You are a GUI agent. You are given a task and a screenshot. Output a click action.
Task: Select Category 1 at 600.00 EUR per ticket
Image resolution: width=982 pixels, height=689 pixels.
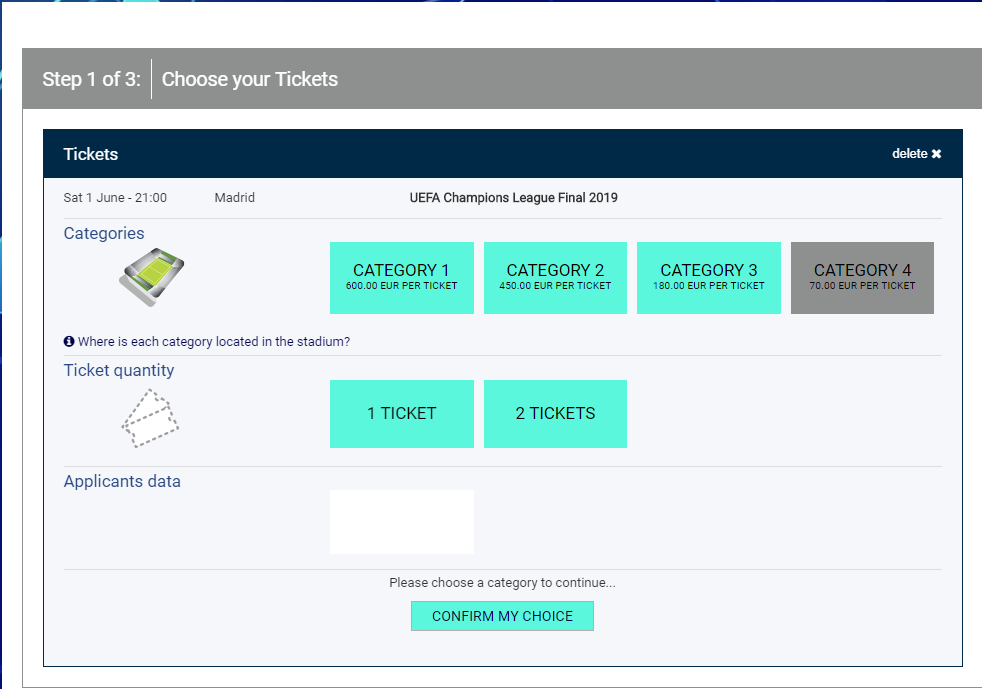click(x=401, y=278)
